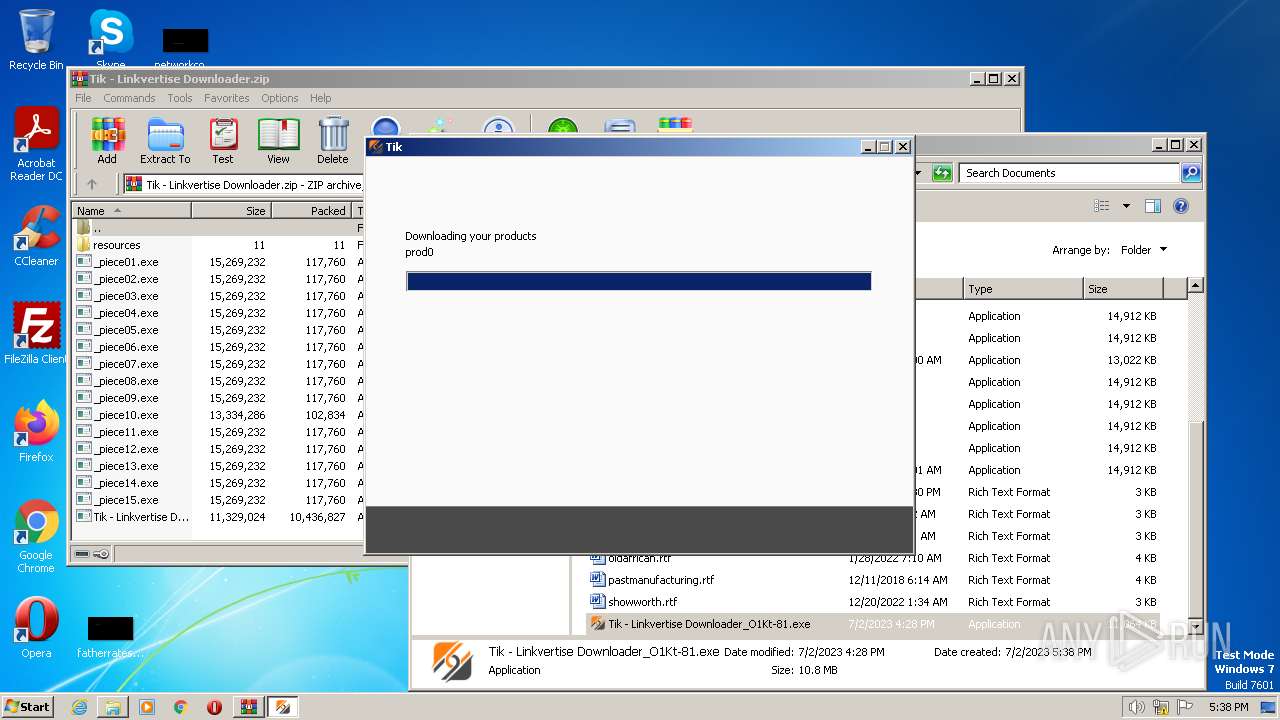The height and width of the screenshot is (720, 1280).
Task: Click the green refresh button in Explorer
Action: tap(941, 173)
